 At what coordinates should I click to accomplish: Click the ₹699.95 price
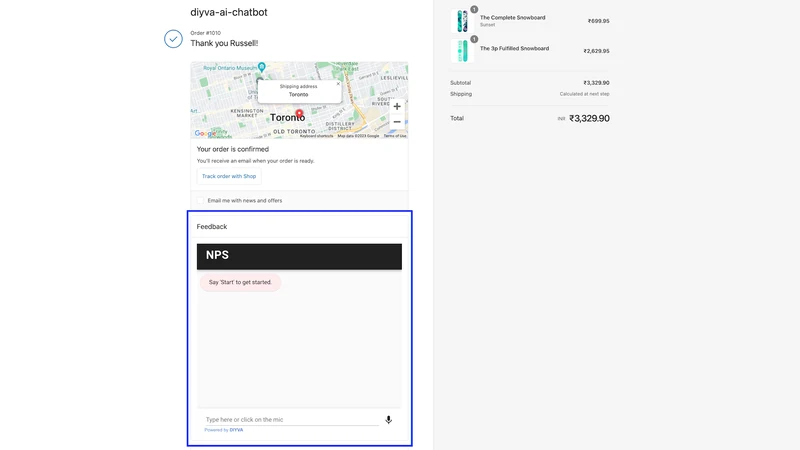pos(598,21)
